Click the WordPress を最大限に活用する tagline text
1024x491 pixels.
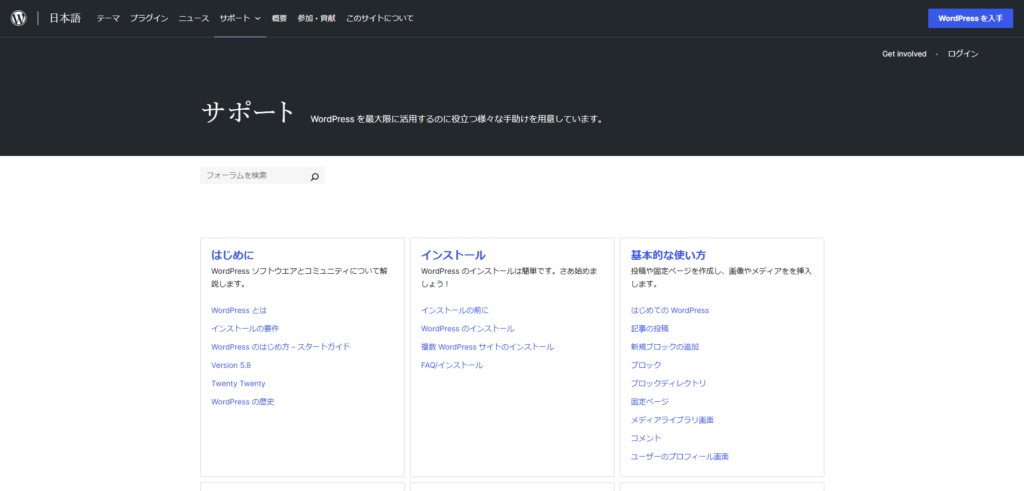click(x=456, y=119)
